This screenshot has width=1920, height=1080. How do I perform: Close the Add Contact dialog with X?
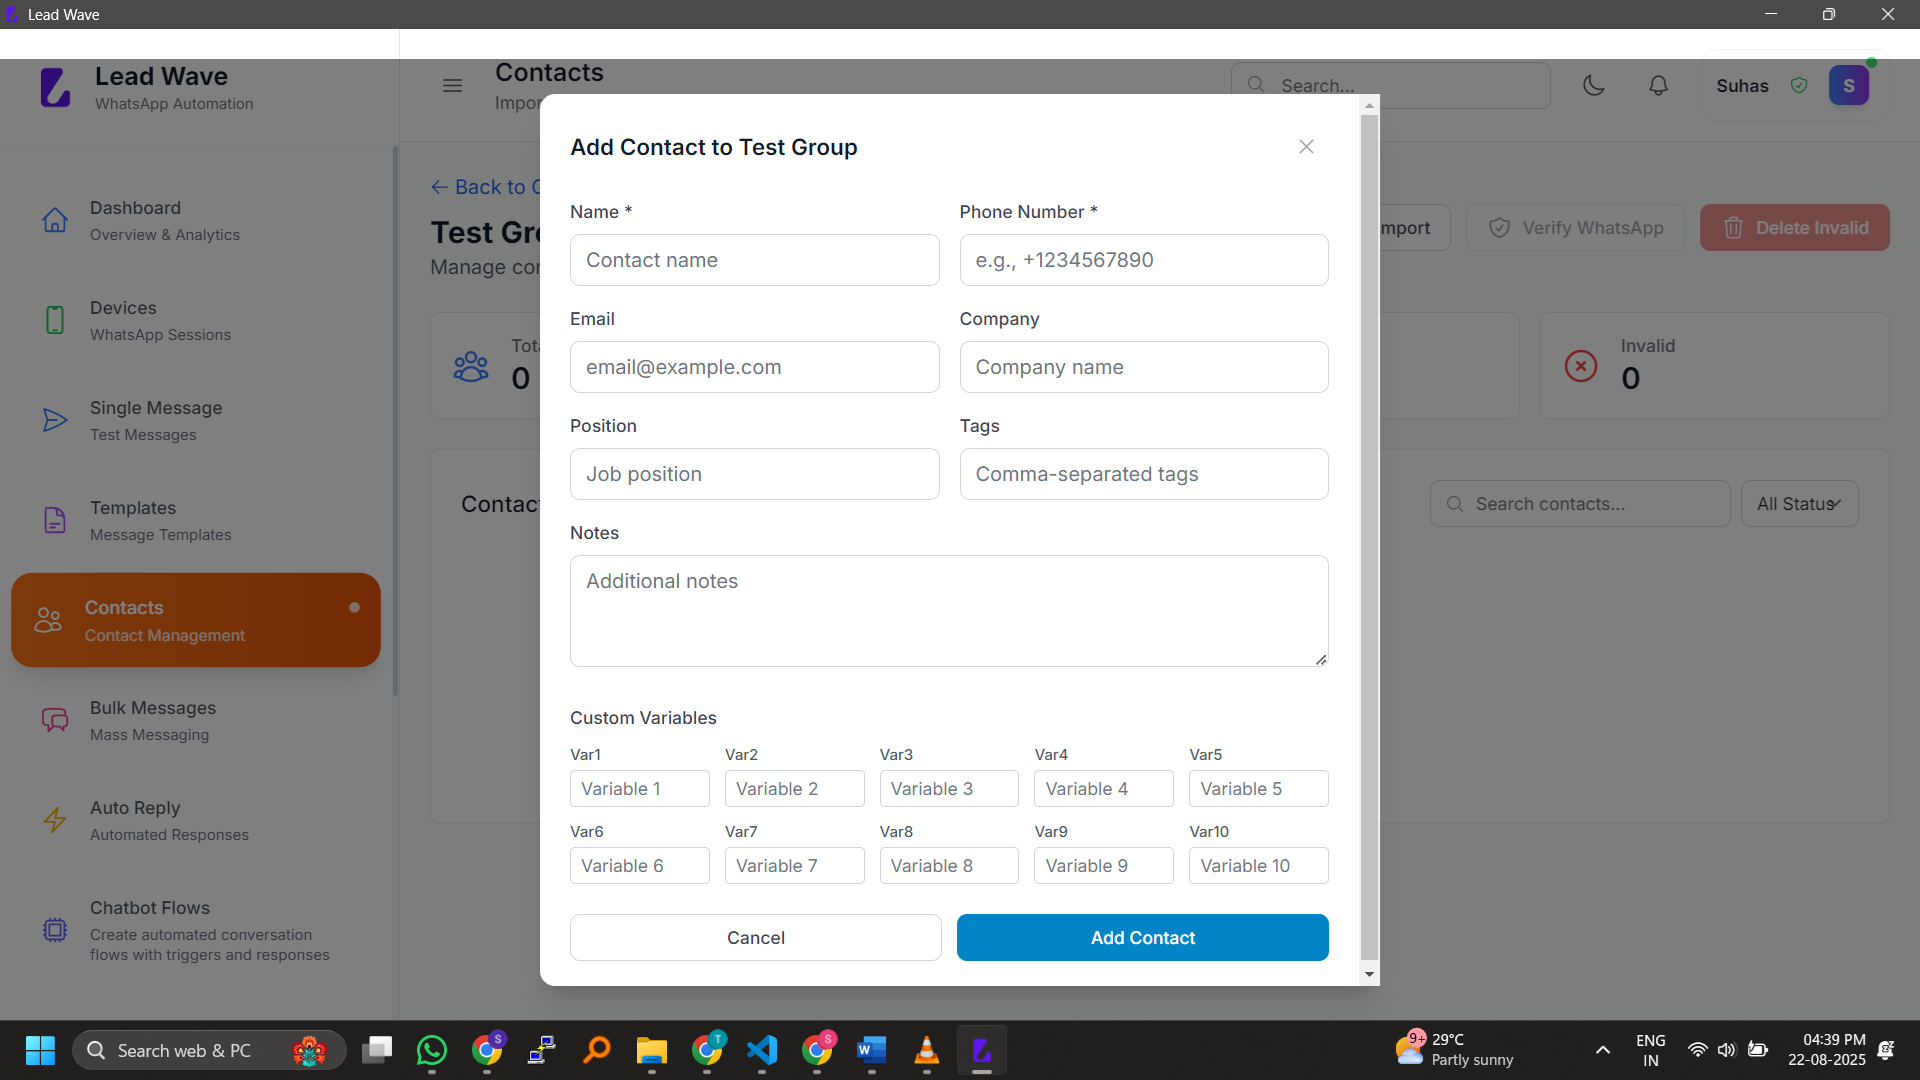coord(1306,147)
